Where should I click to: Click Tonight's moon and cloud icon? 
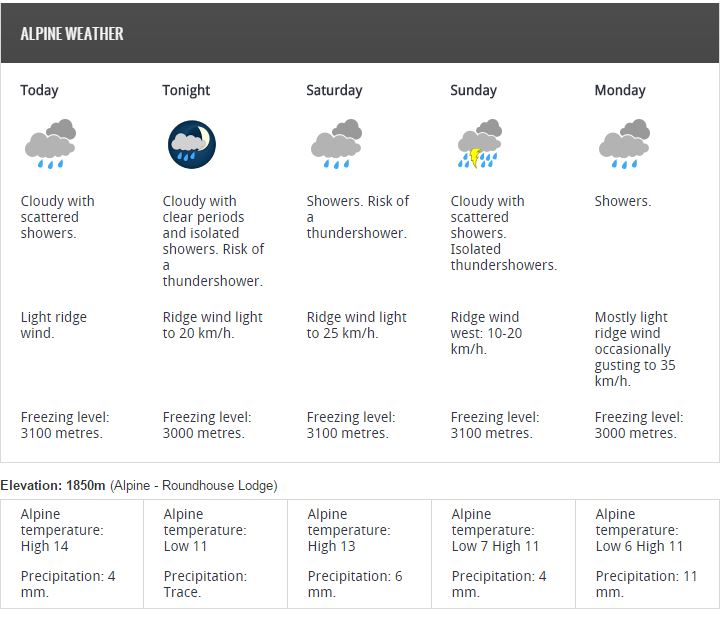[192, 144]
